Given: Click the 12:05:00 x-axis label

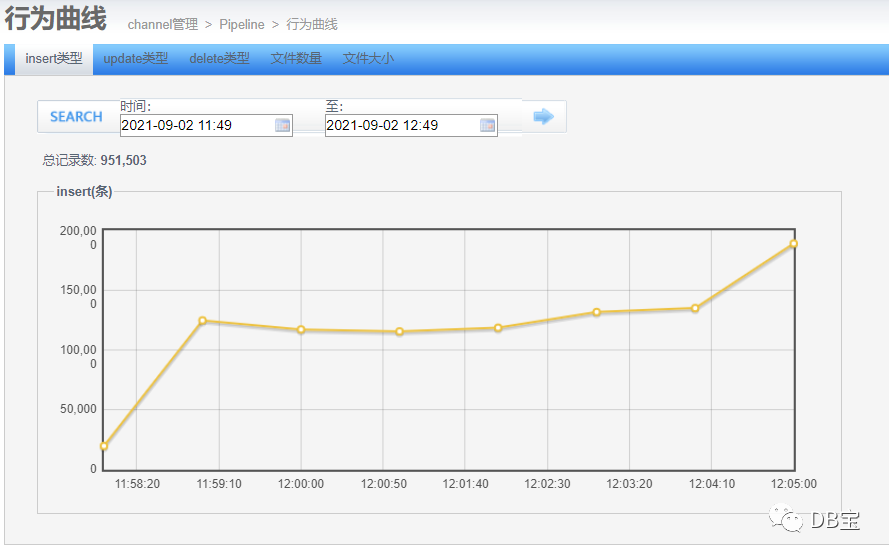Looking at the screenshot, I should click(x=793, y=484).
